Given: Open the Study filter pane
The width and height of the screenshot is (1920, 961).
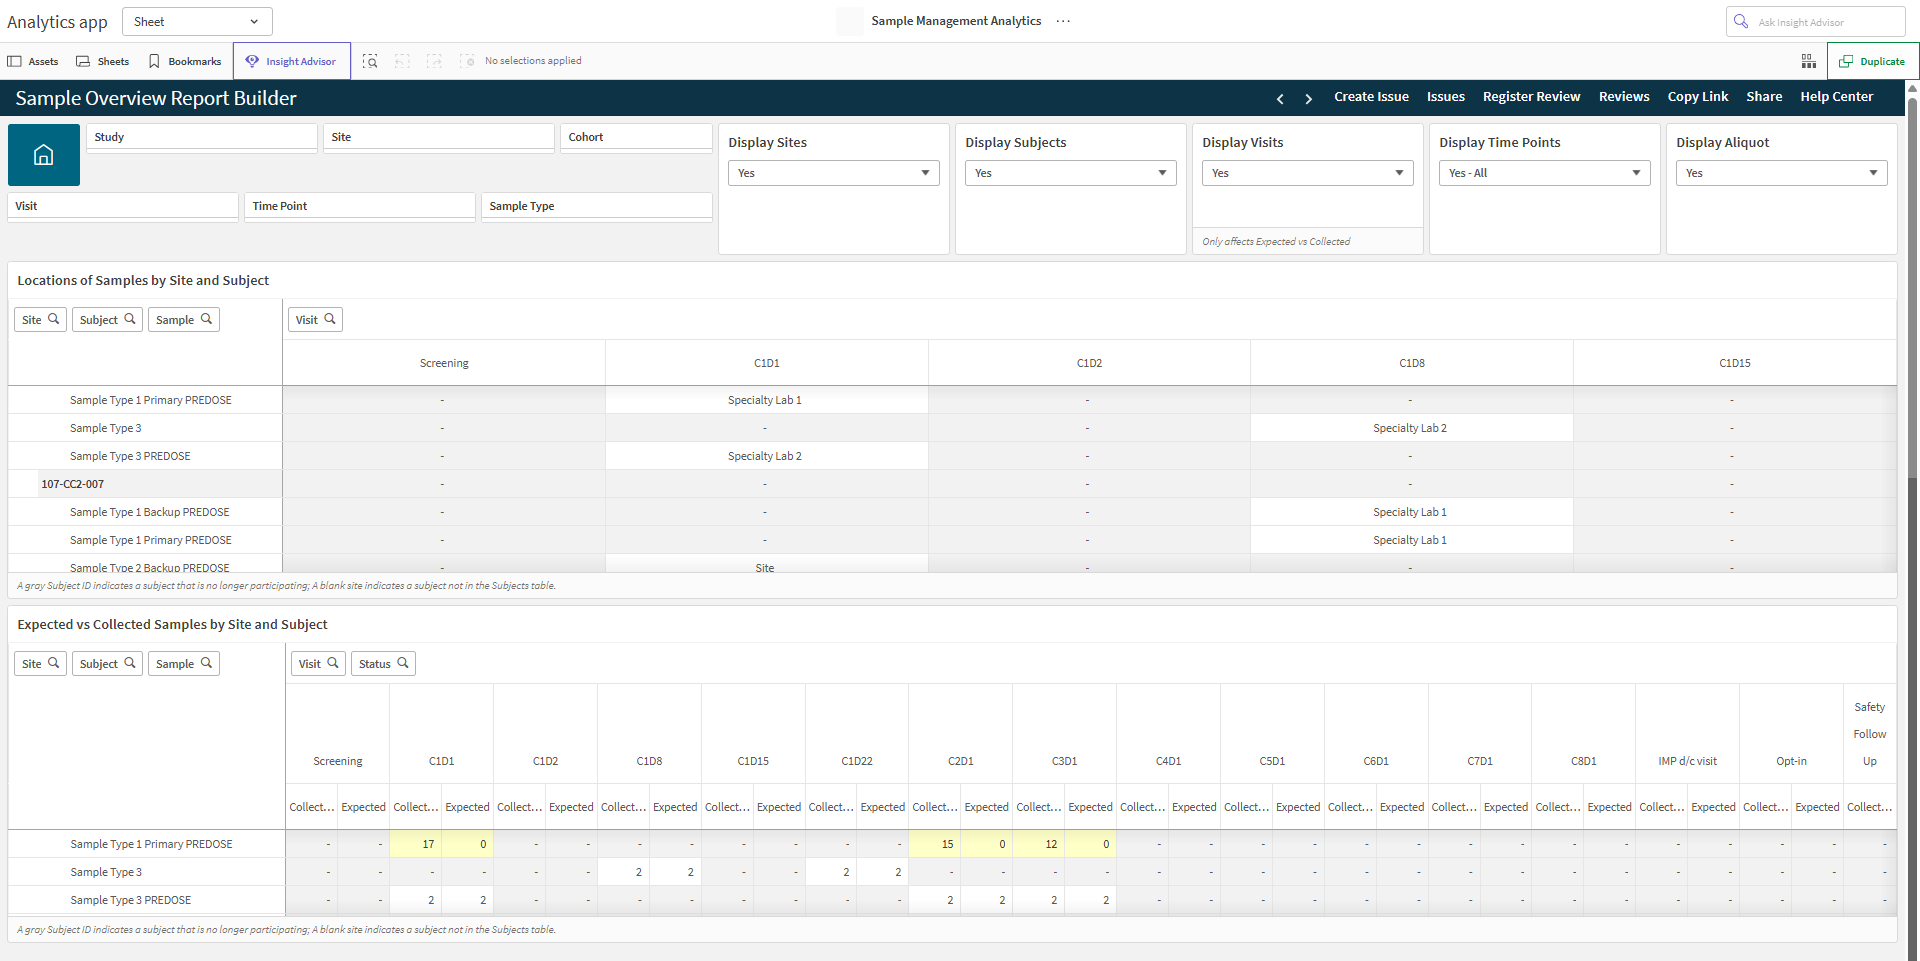Looking at the screenshot, I should tap(201, 137).
